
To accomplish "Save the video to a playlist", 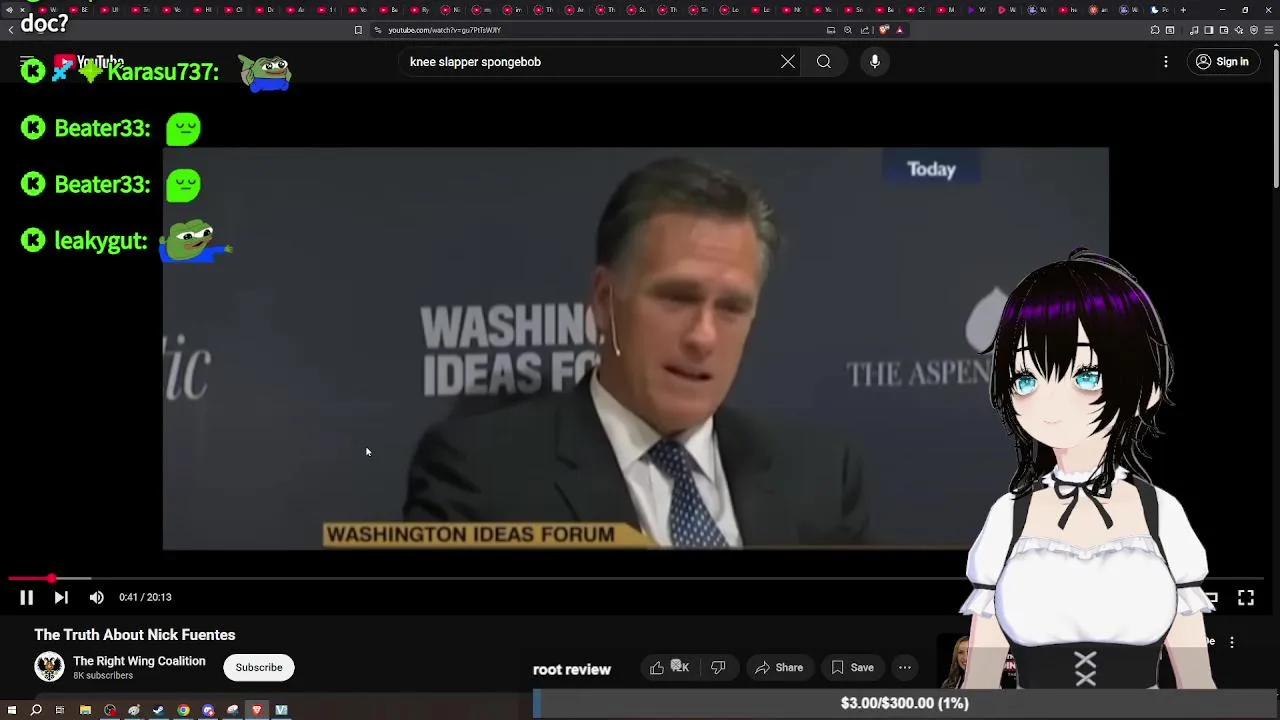I will (x=852, y=668).
